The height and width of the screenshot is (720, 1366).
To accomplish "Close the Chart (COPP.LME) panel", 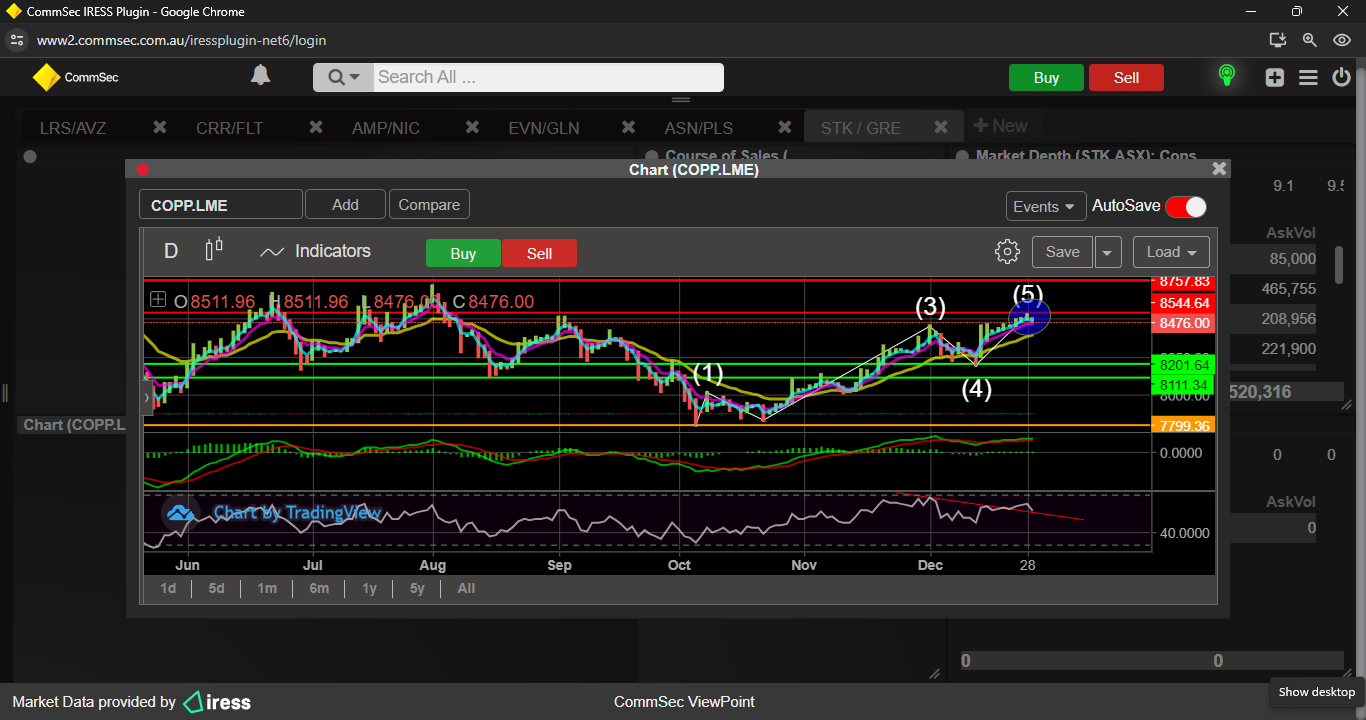I will pos(1218,169).
